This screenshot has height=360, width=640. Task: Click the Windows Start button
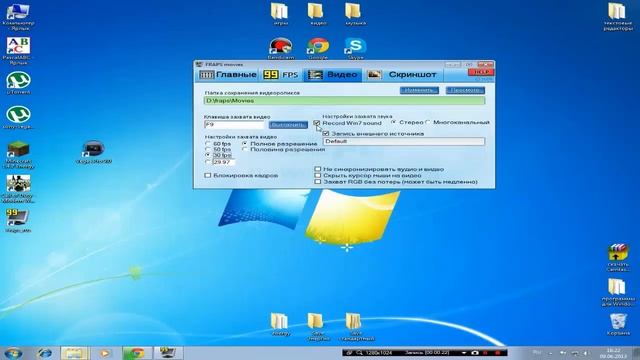click(x=13, y=353)
